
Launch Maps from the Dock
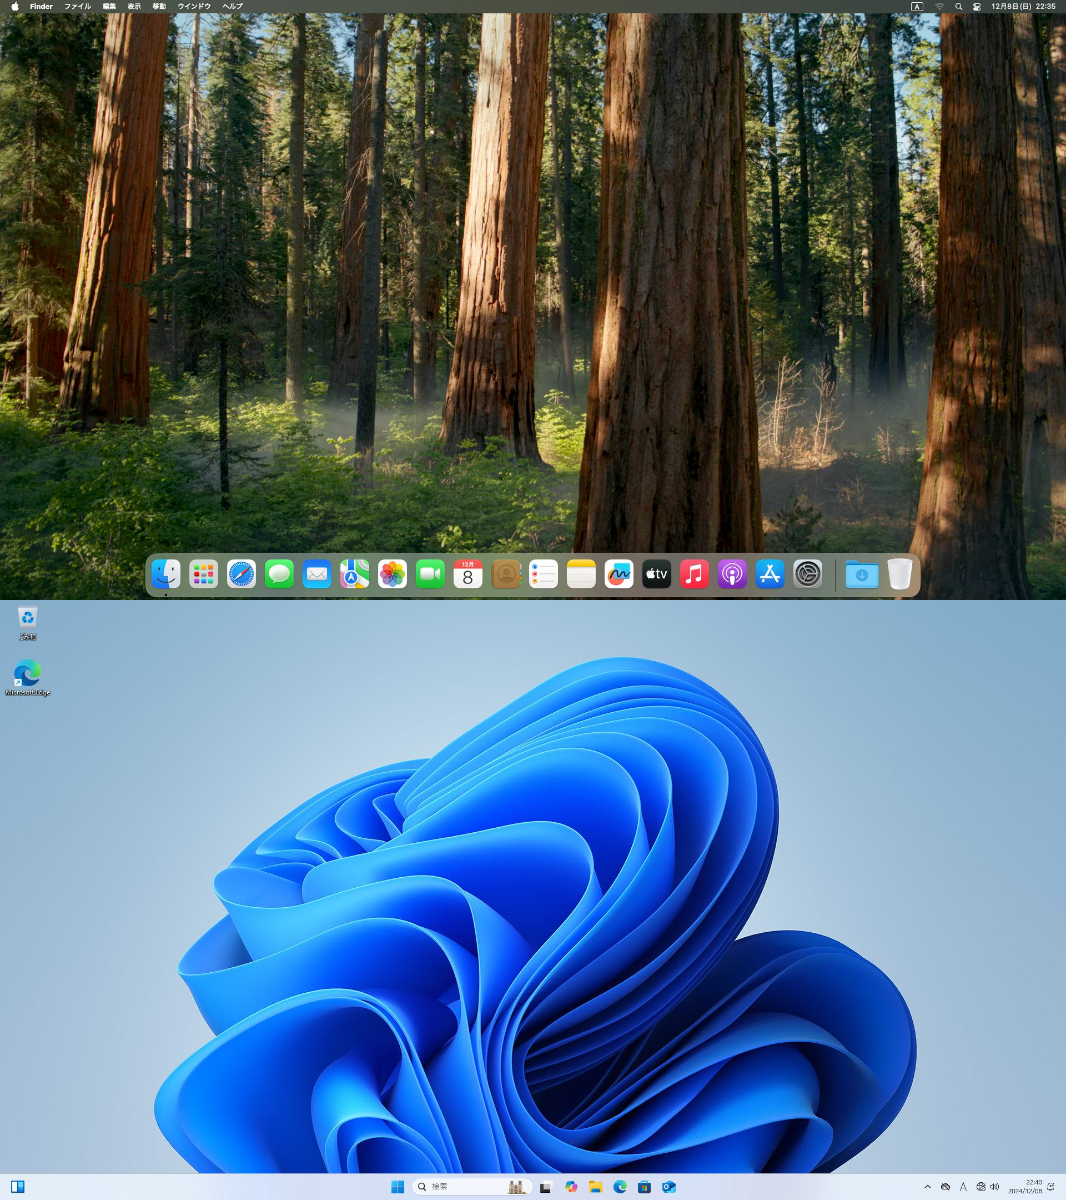(355, 574)
